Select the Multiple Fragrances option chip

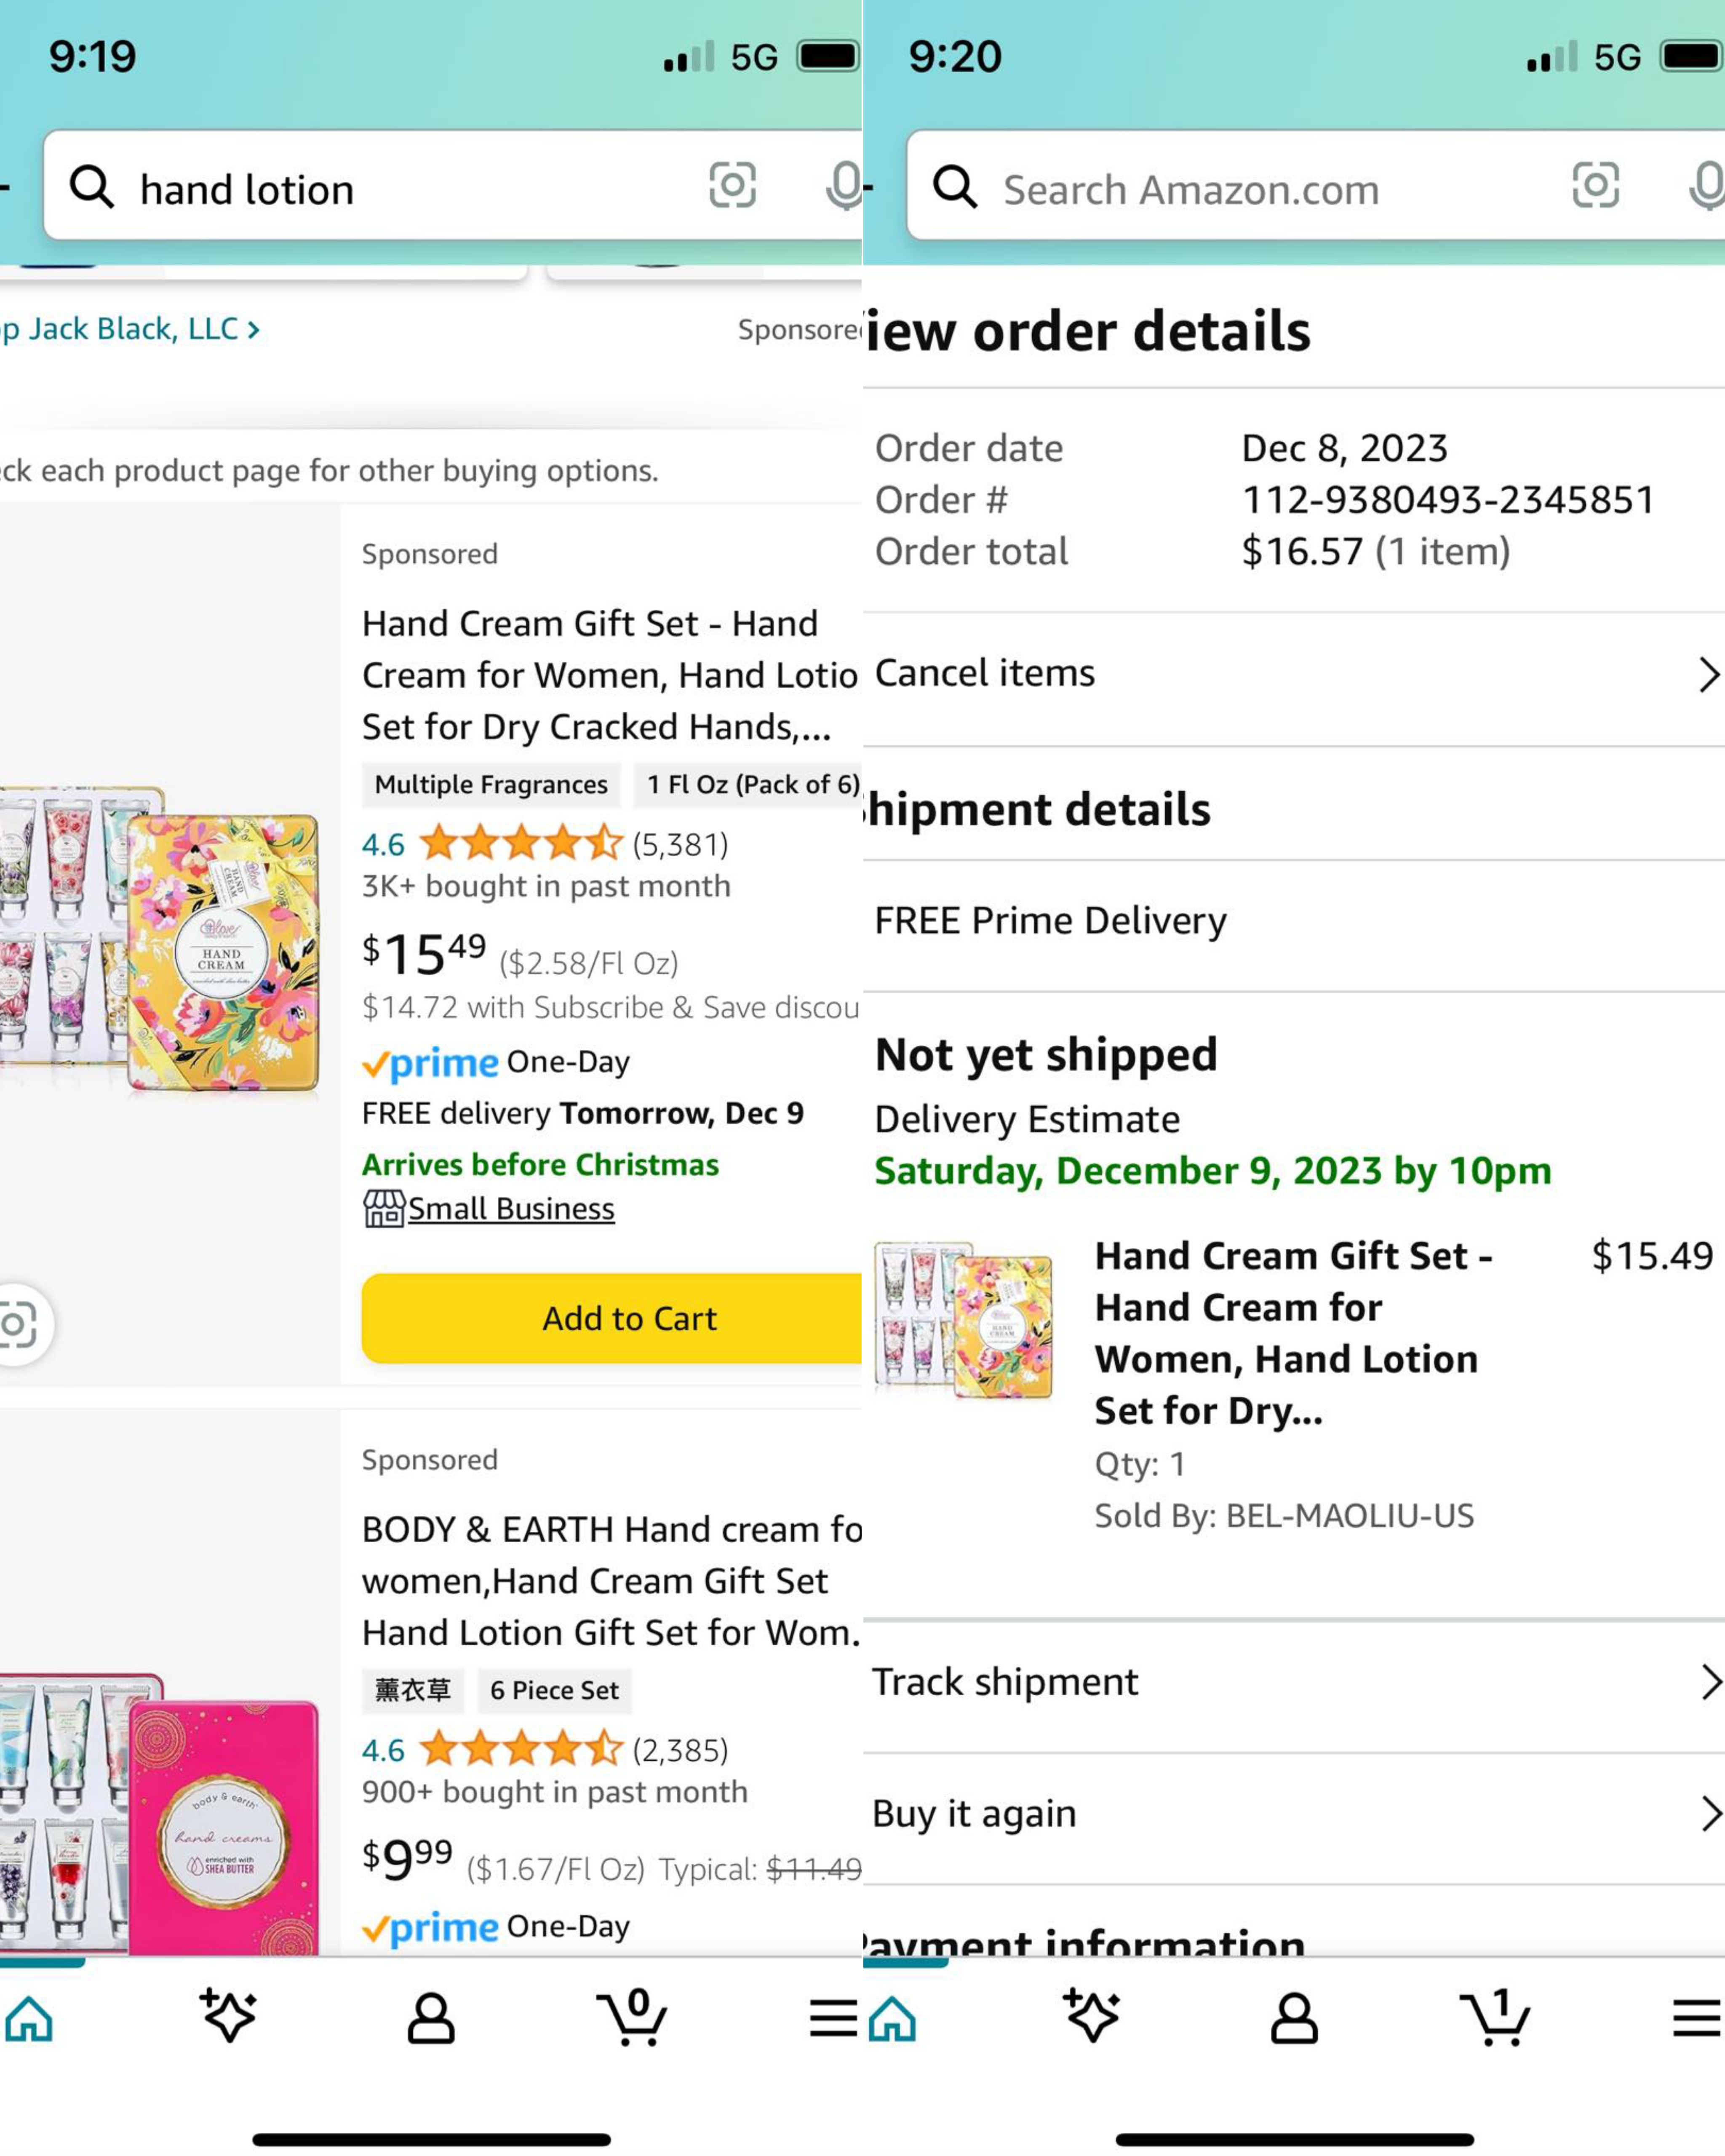491,785
